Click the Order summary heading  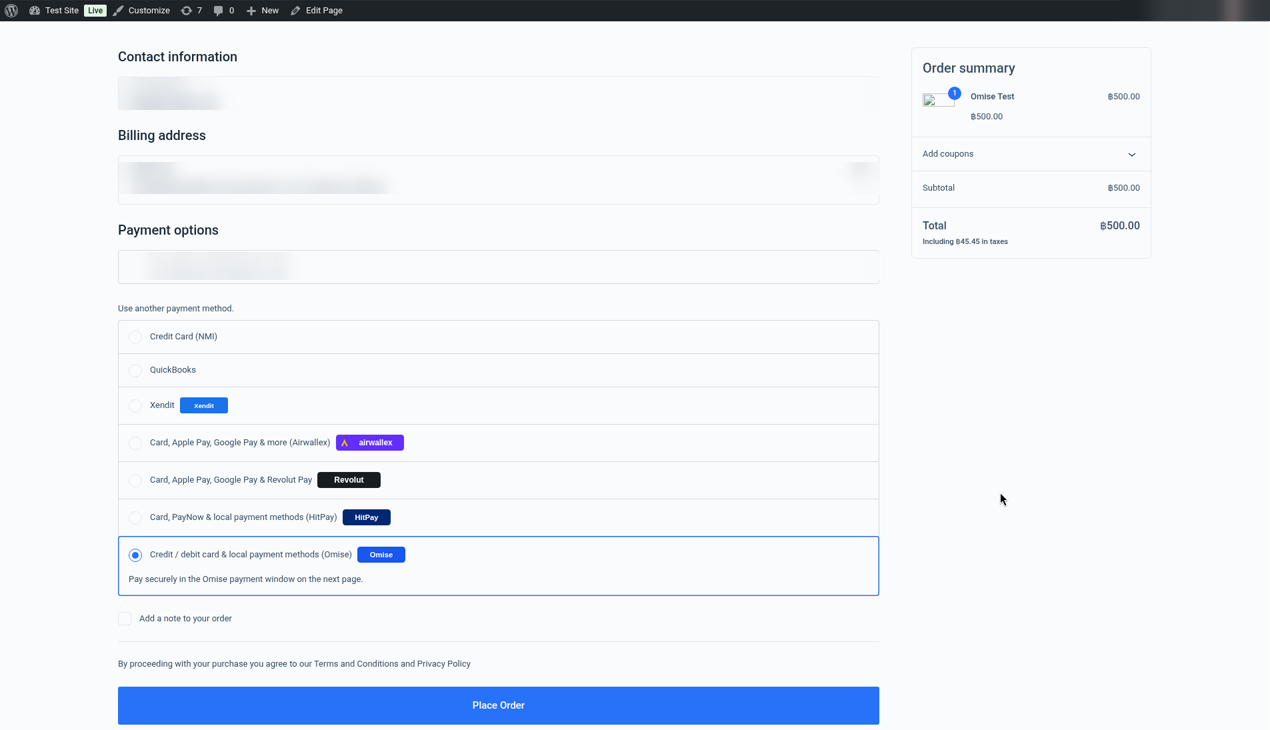(969, 68)
